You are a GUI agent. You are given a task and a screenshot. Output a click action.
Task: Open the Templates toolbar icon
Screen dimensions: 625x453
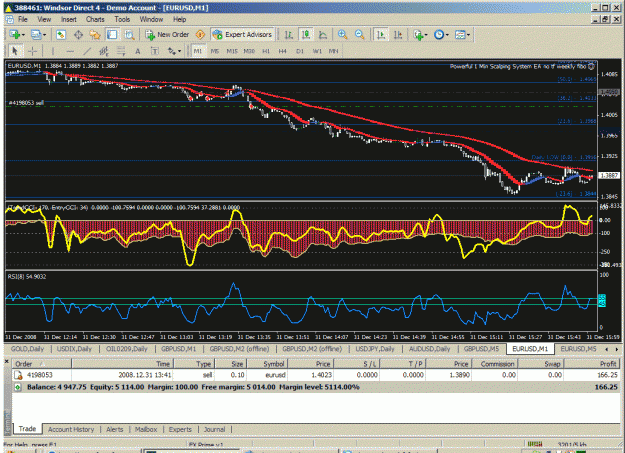click(460, 35)
